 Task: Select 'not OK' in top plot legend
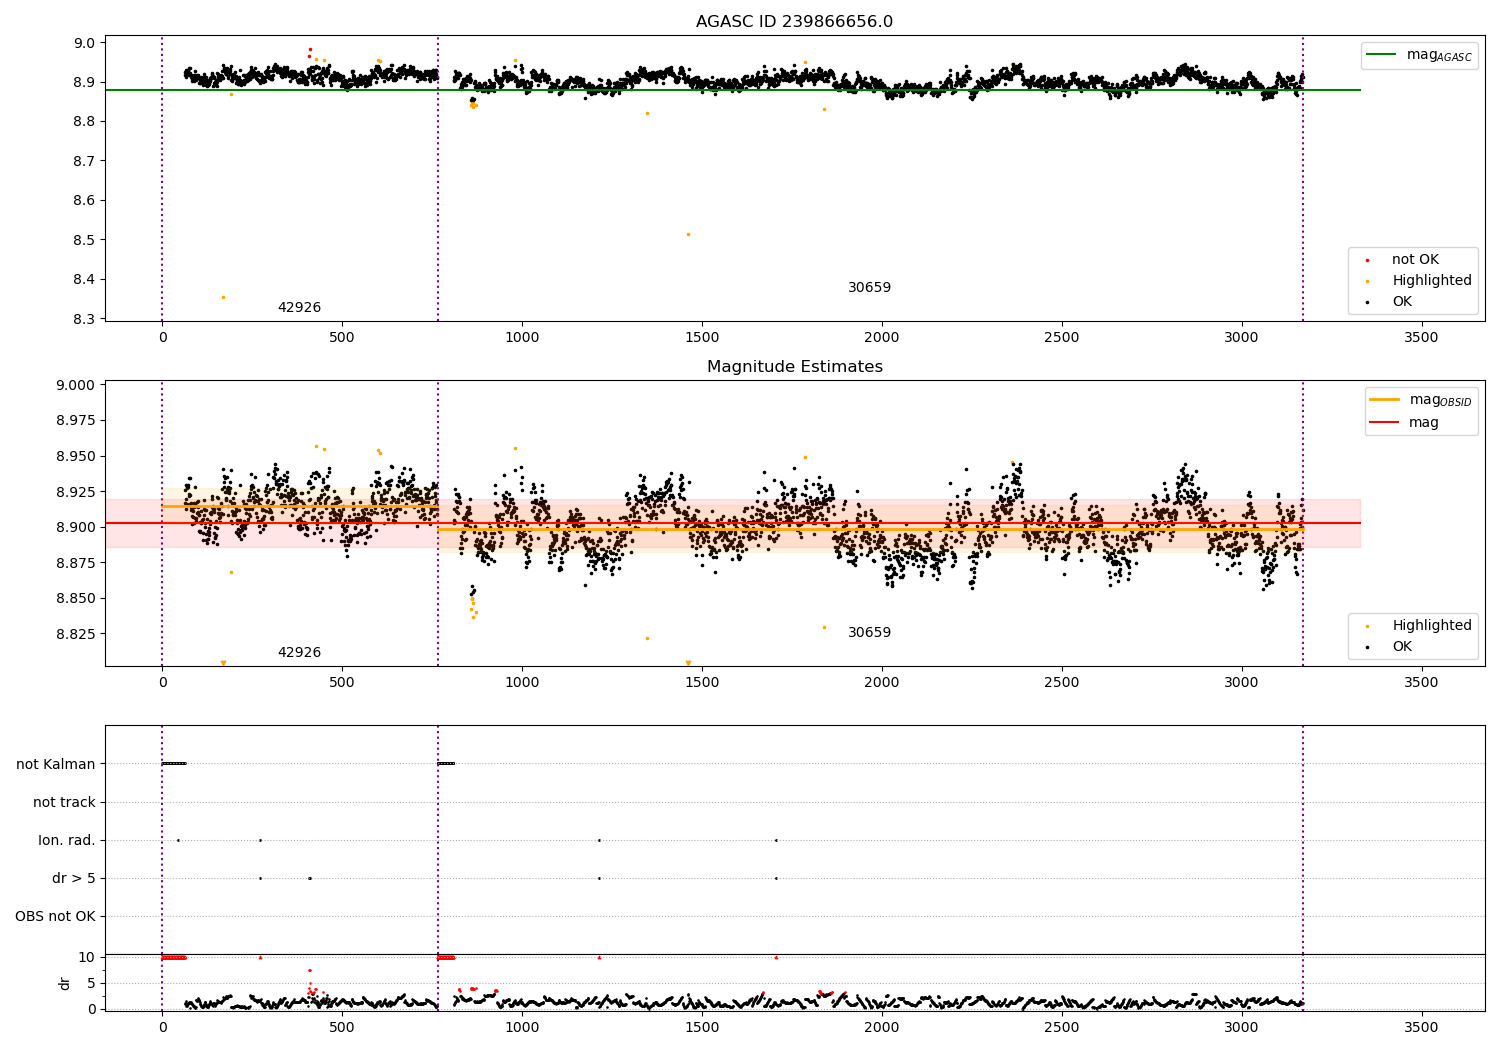point(1414,260)
